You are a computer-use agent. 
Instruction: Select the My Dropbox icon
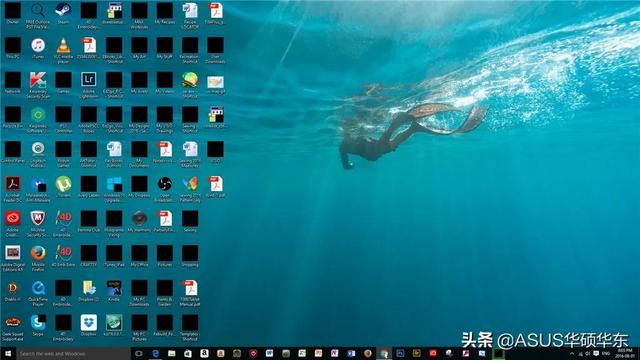(x=139, y=184)
